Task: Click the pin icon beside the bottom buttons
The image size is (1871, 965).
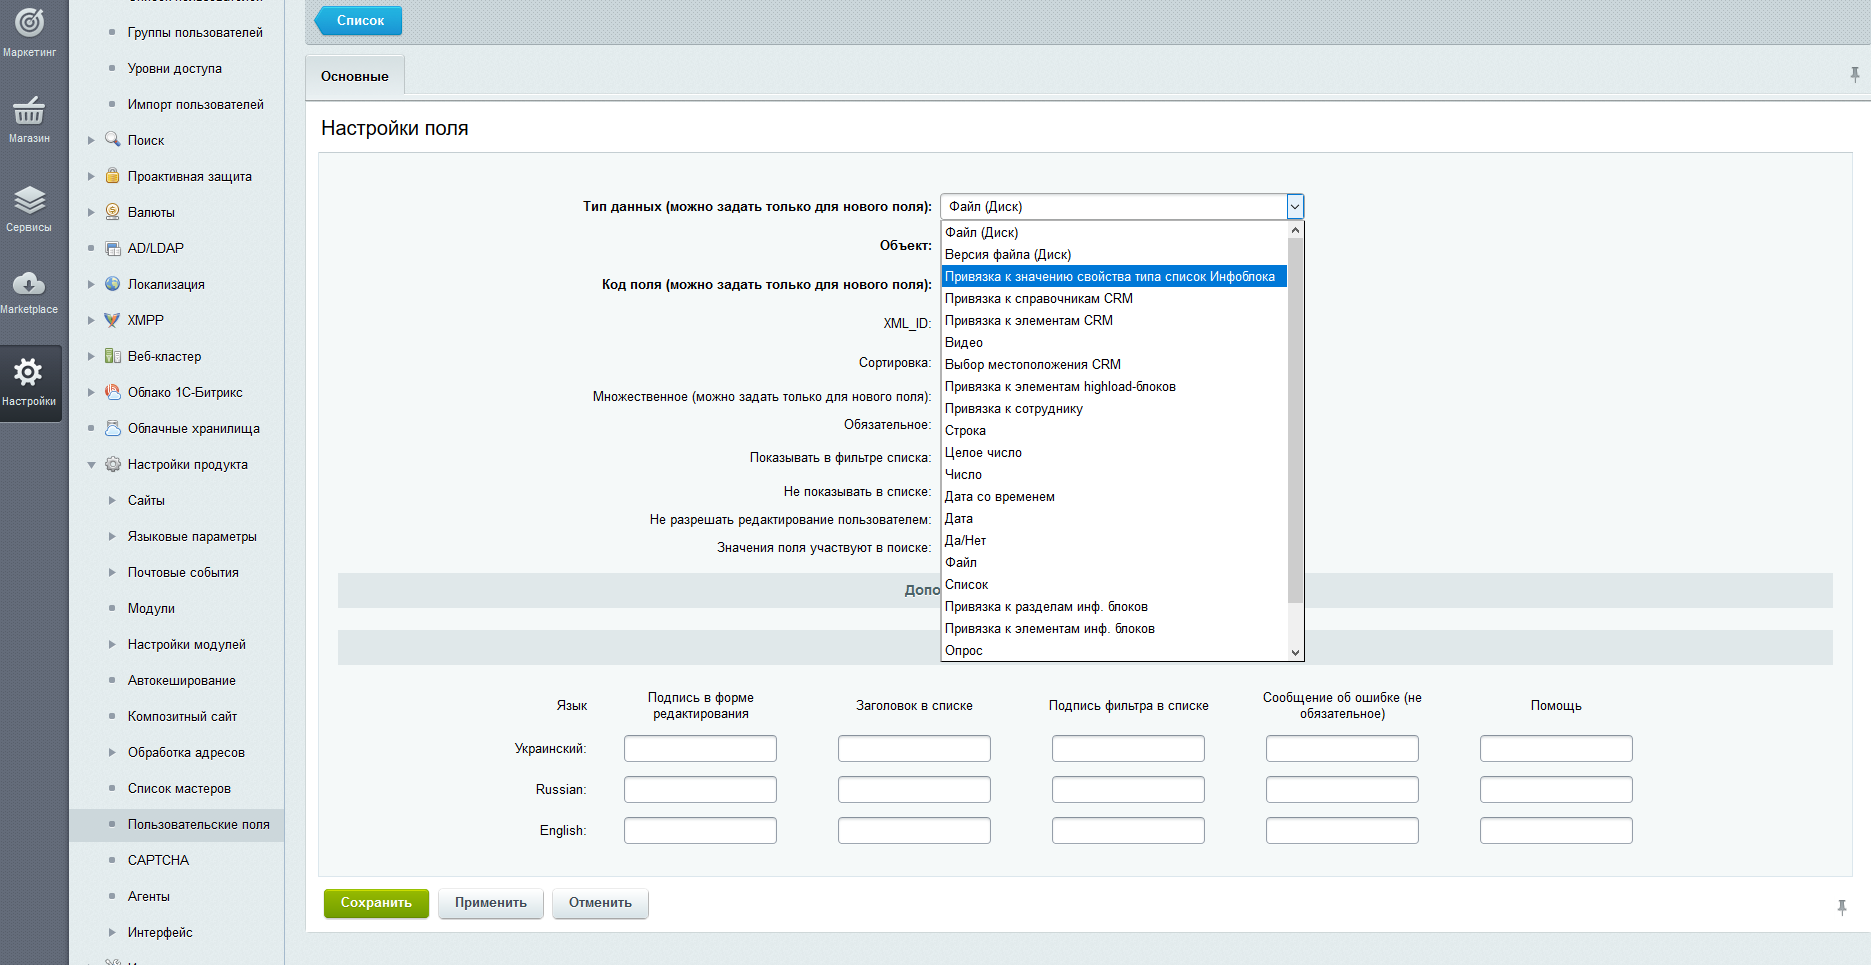Action: click(x=1842, y=907)
